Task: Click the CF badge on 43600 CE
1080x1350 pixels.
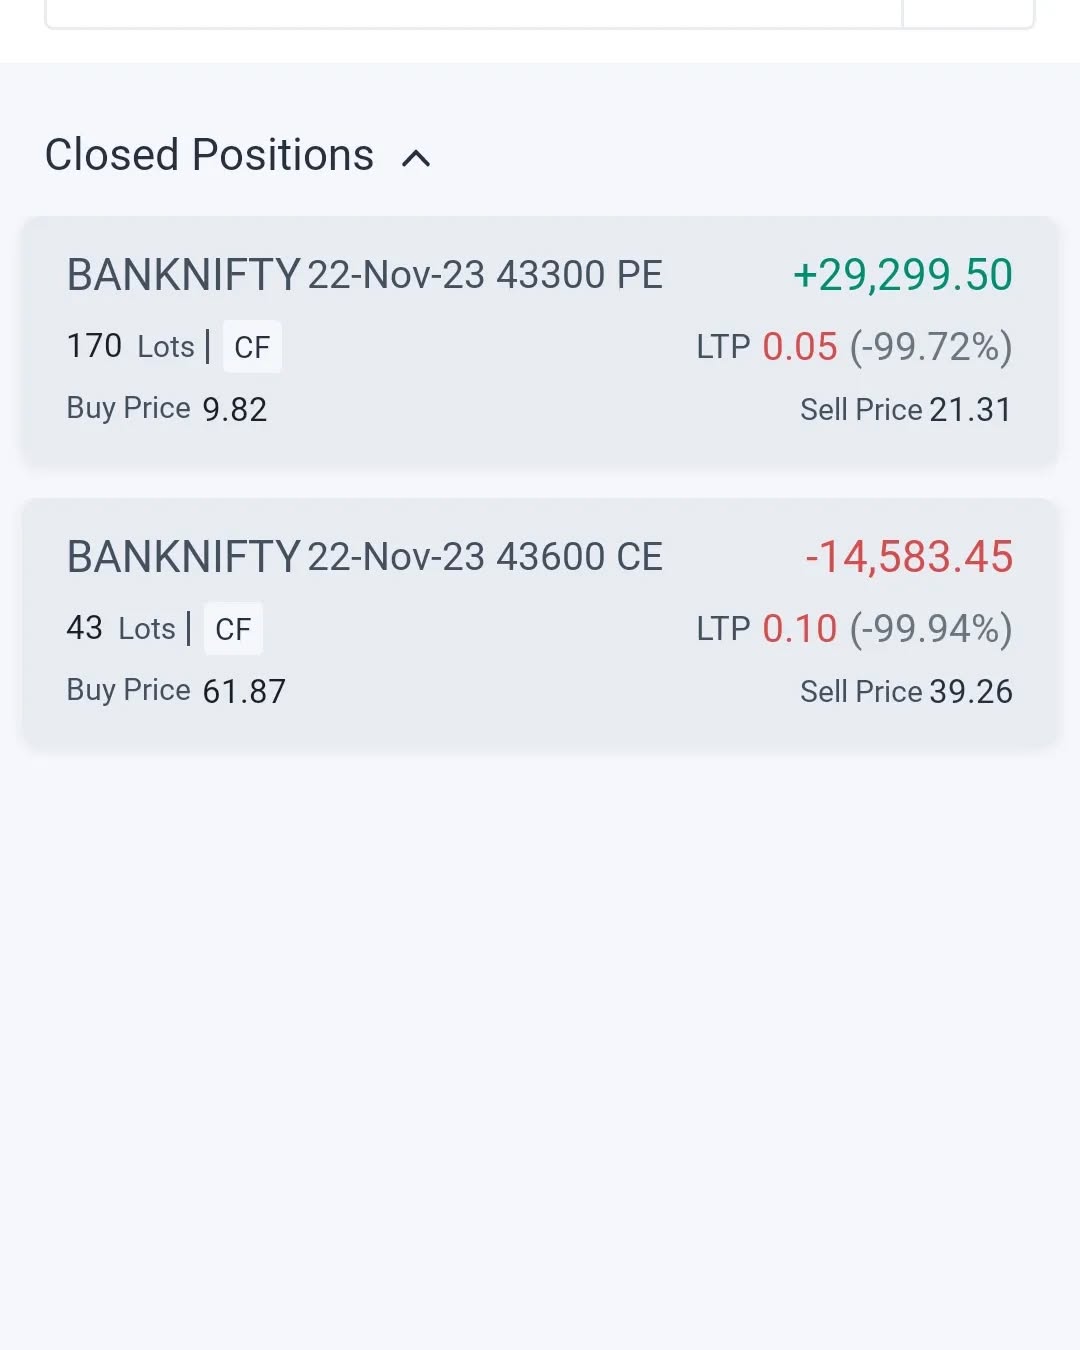Action: (233, 629)
